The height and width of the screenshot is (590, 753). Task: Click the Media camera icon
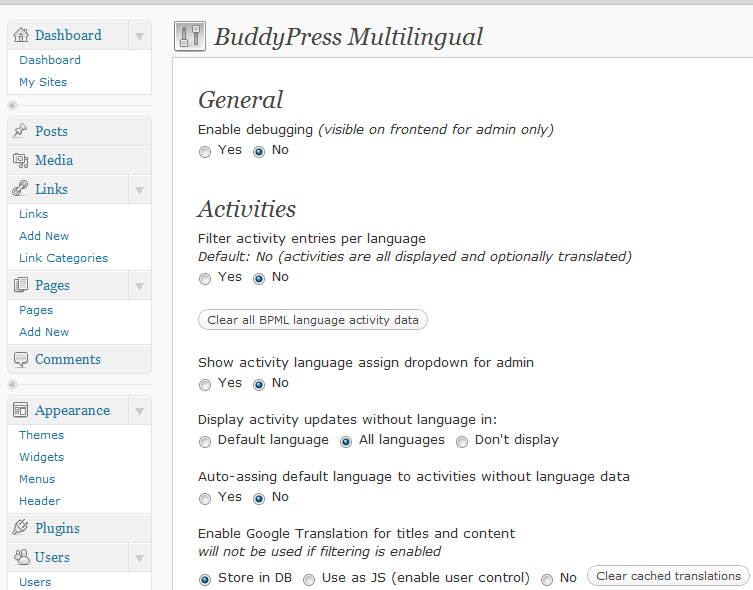(21, 160)
